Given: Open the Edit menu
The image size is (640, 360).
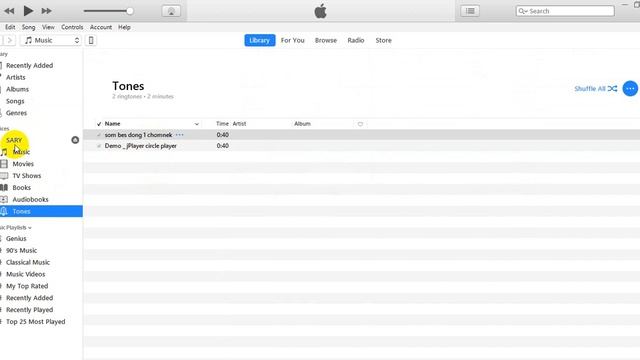Looking at the screenshot, I should pyautogui.click(x=10, y=27).
